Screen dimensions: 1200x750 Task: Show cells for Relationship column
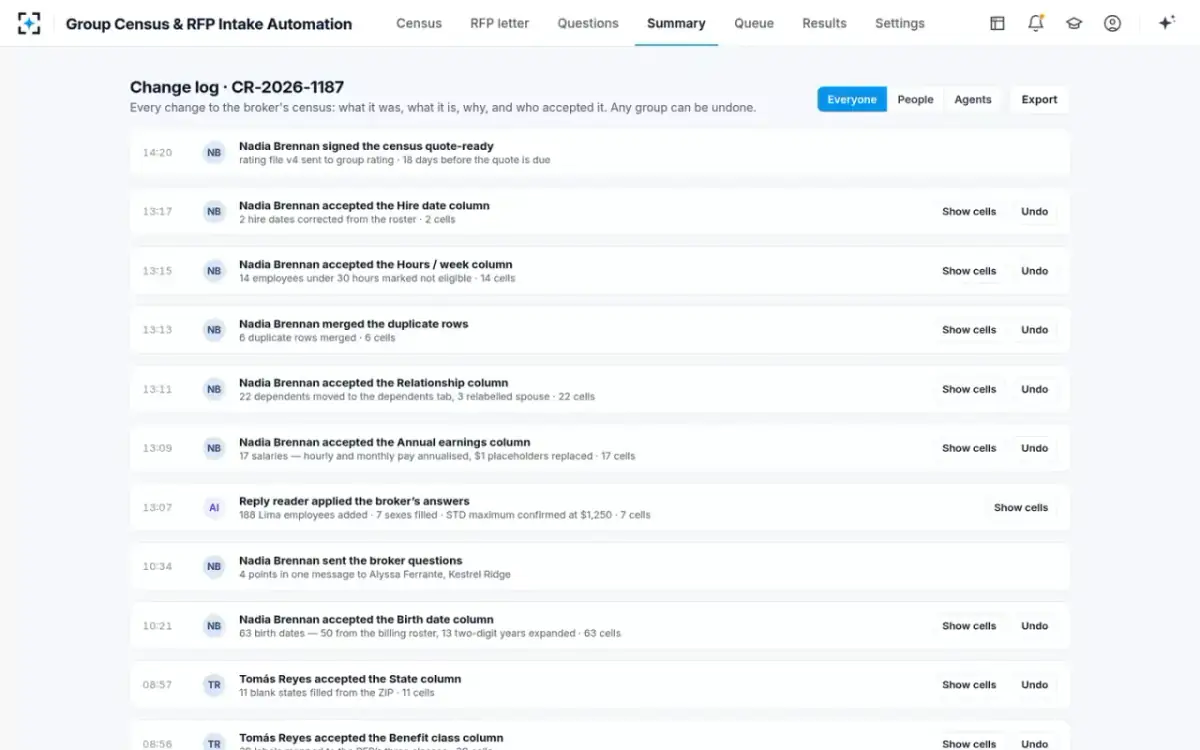pyautogui.click(x=969, y=389)
